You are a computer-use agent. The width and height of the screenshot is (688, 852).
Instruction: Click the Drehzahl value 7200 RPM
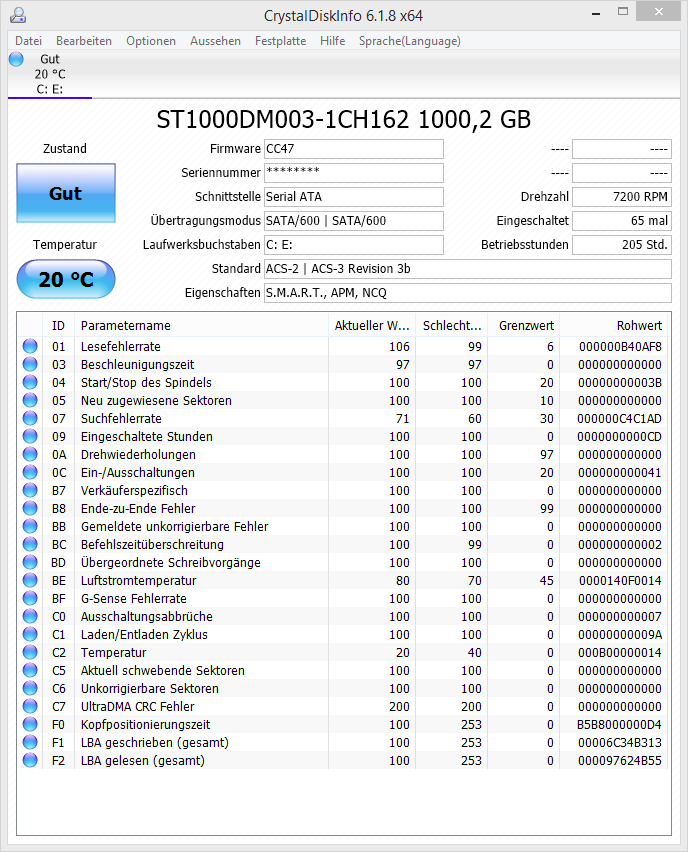coord(622,197)
